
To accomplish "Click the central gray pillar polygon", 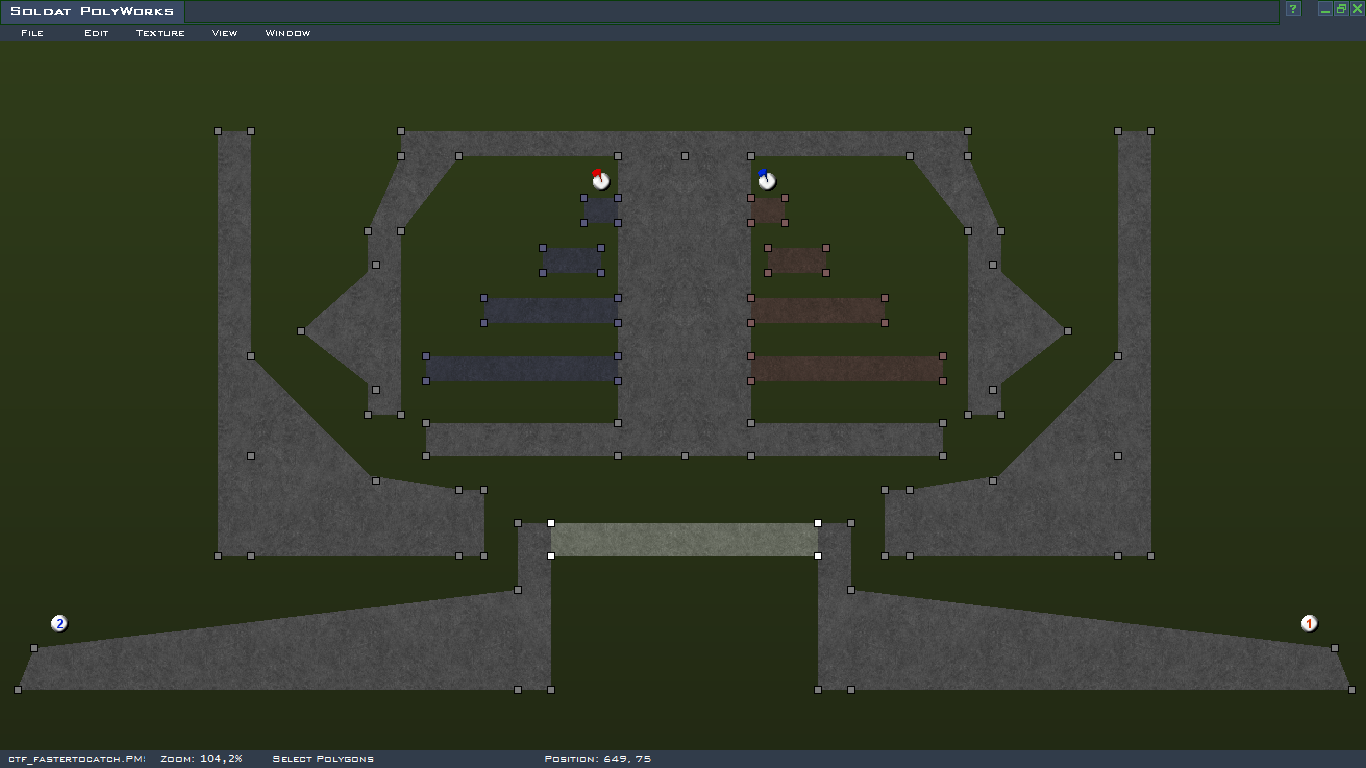I will pyautogui.click(x=684, y=300).
